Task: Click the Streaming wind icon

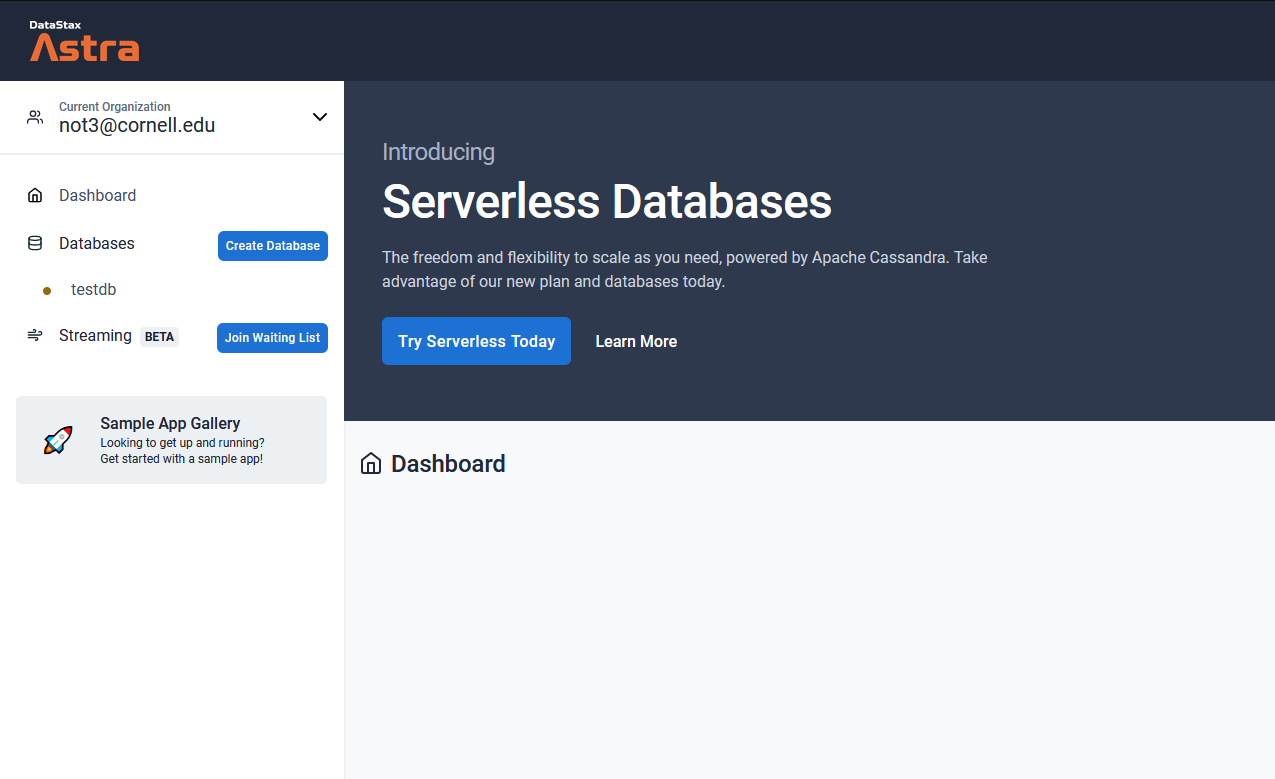Action: point(35,335)
